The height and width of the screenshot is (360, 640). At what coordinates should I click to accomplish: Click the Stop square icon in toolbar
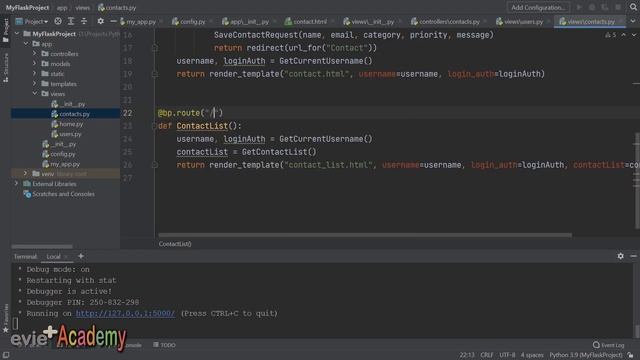pos(618,7)
